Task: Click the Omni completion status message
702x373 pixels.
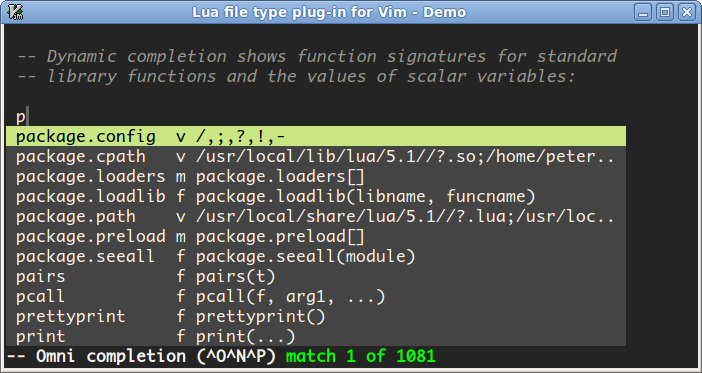Action: point(142,356)
